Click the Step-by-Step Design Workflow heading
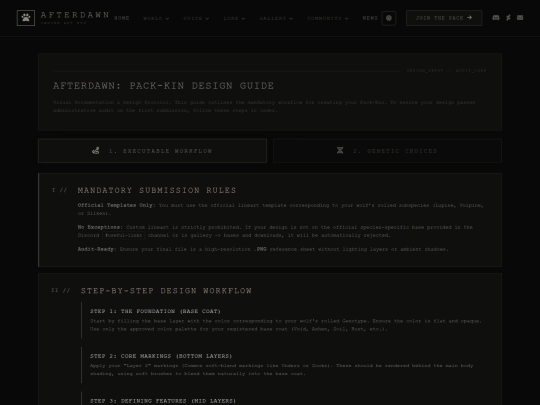Screen dimensions: 540x405 [x=166, y=291]
